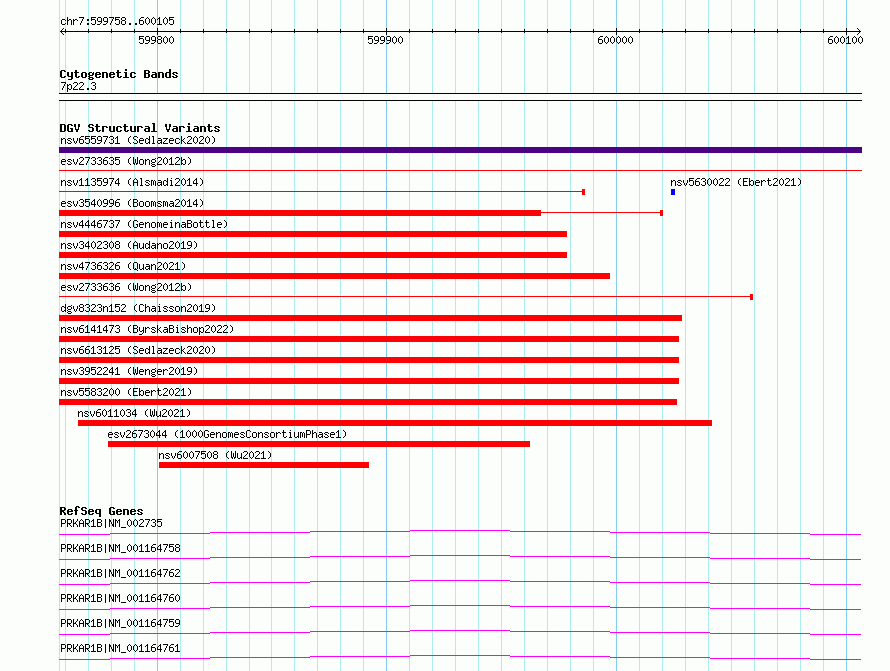Viewport: 890px width, 671px height.
Task: Click the nsv1135974 (Alsmadi2014) label
Action: (x=132, y=182)
